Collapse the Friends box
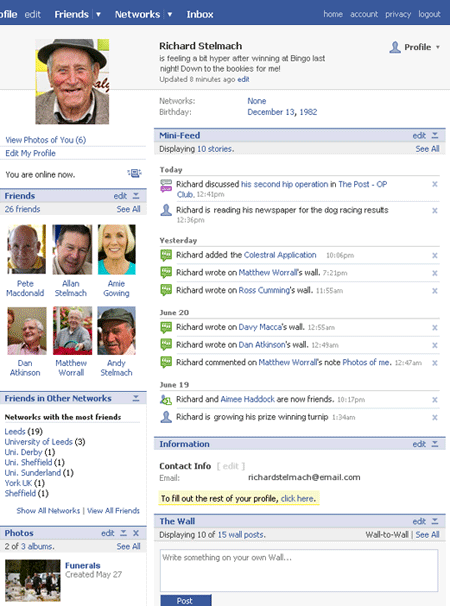 tap(136, 196)
